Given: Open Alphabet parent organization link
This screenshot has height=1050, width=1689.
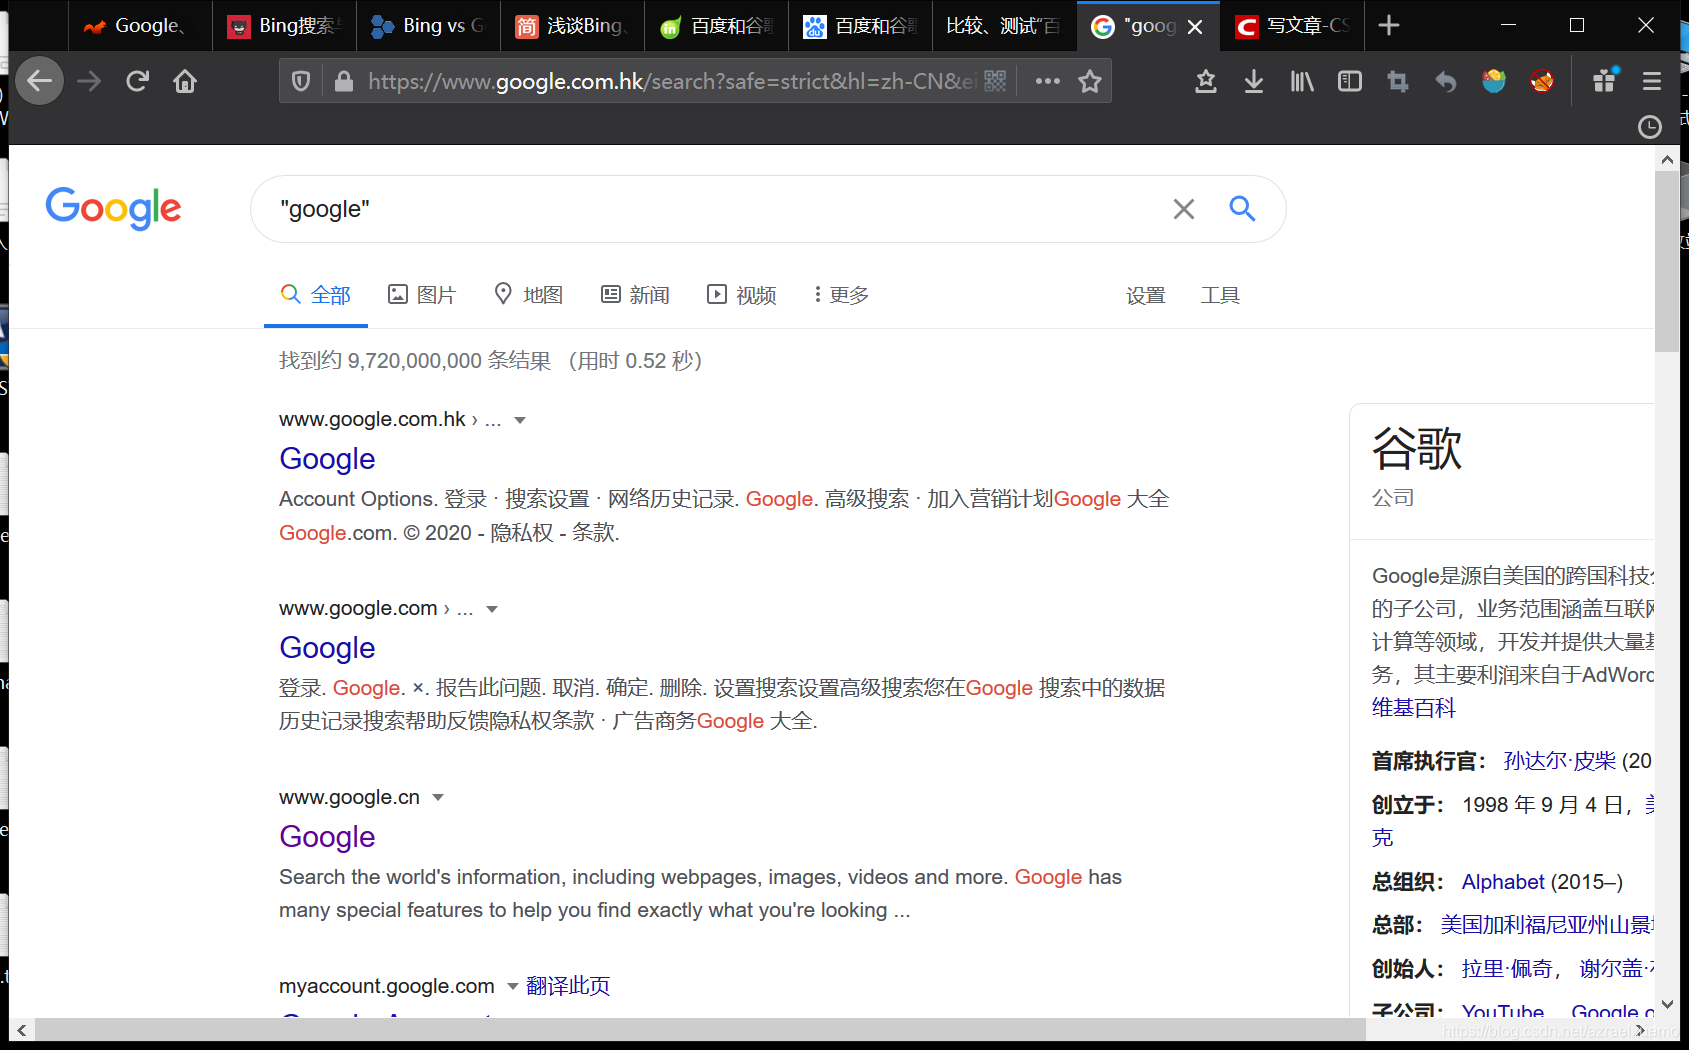Looking at the screenshot, I should (x=1503, y=882).
